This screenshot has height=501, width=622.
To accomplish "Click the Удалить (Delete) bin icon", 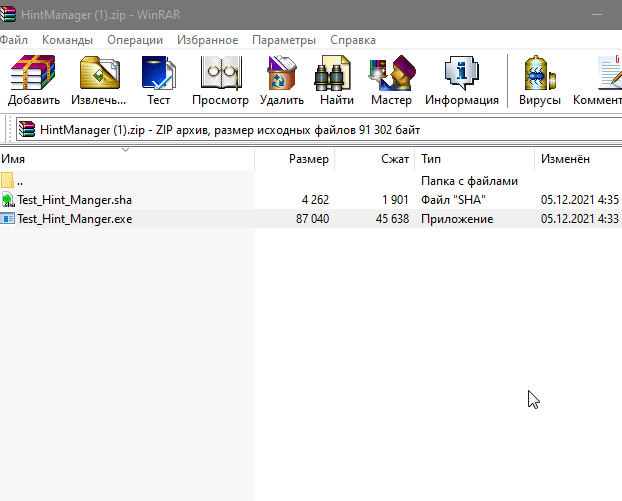I will [282, 73].
